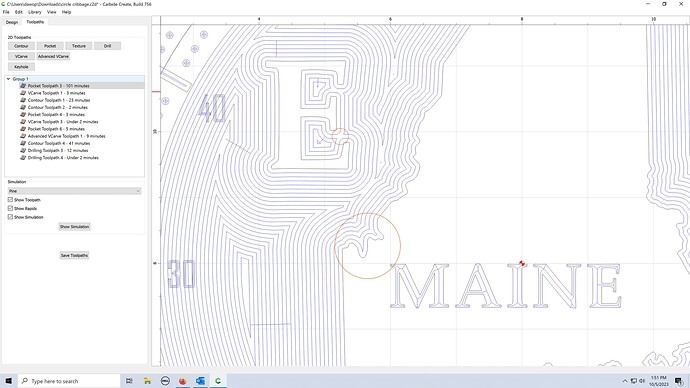The height and width of the screenshot is (388, 690).
Task: Click the Show Simulation button
Action: tap(74, 227)
